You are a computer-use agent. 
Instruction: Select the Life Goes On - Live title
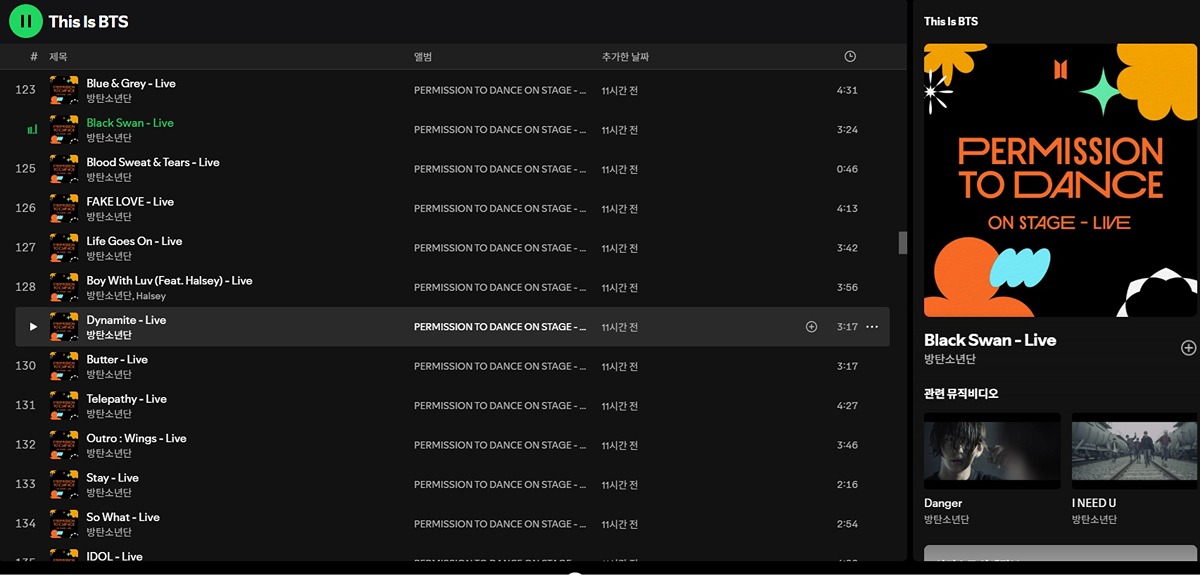[134, 241]
